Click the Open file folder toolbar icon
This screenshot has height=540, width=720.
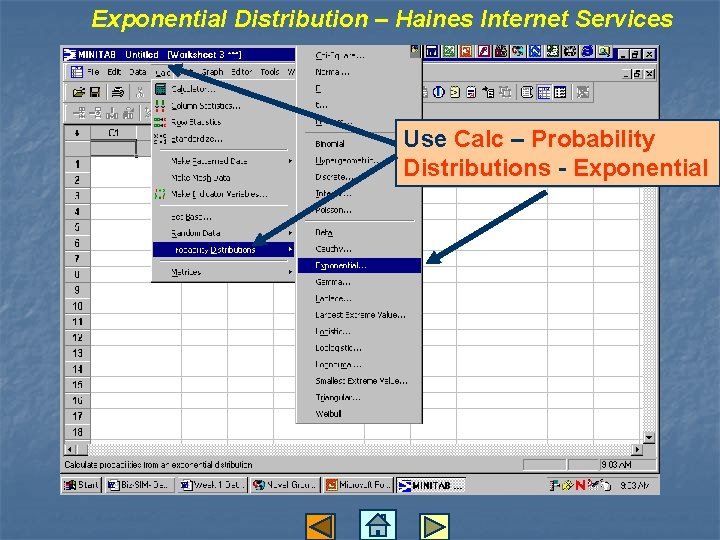79,93
